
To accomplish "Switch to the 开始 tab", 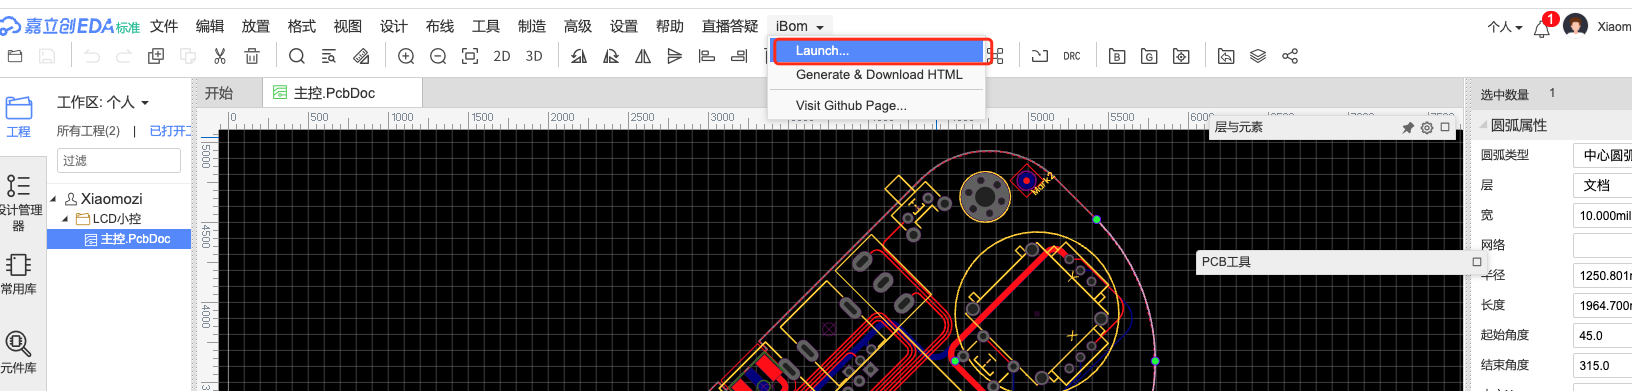I will coord(219,93).
